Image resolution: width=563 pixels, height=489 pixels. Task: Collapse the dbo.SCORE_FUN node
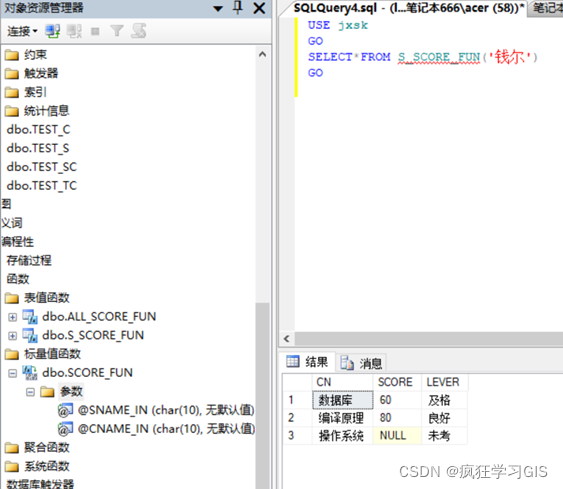point(12,373)
